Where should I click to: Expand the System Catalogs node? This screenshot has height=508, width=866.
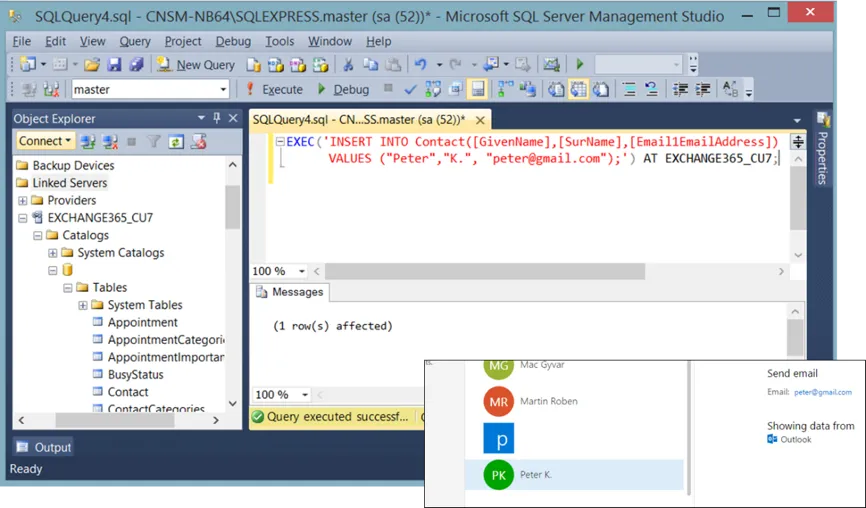click(52, 253)
